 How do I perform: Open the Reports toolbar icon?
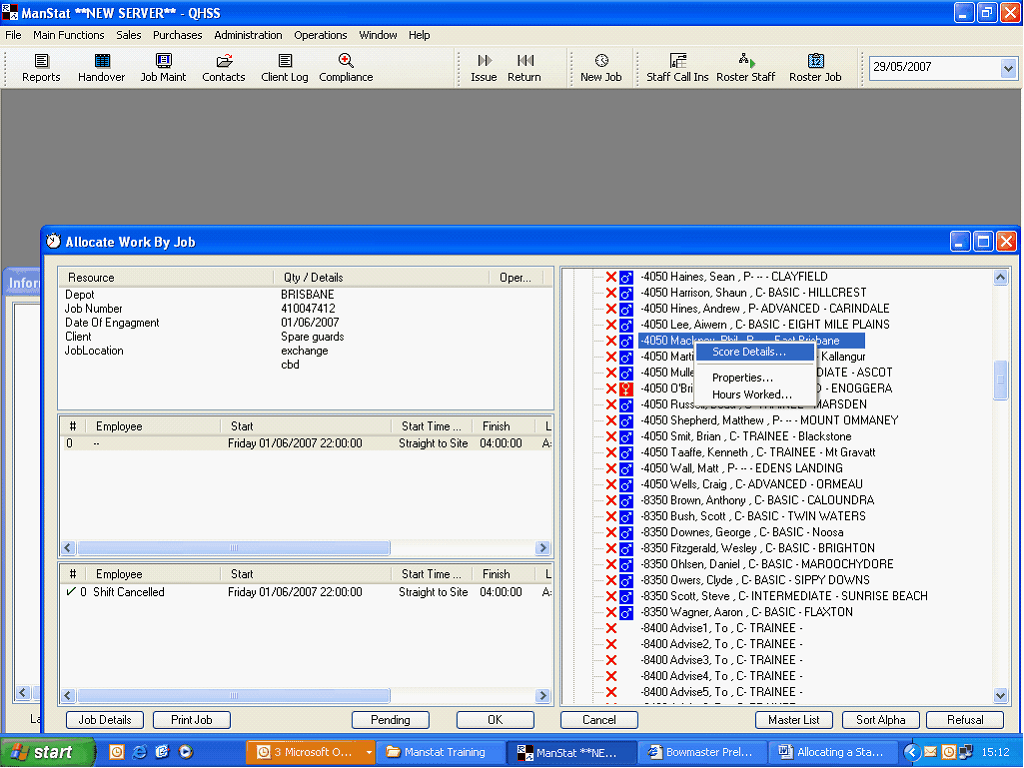41,62
